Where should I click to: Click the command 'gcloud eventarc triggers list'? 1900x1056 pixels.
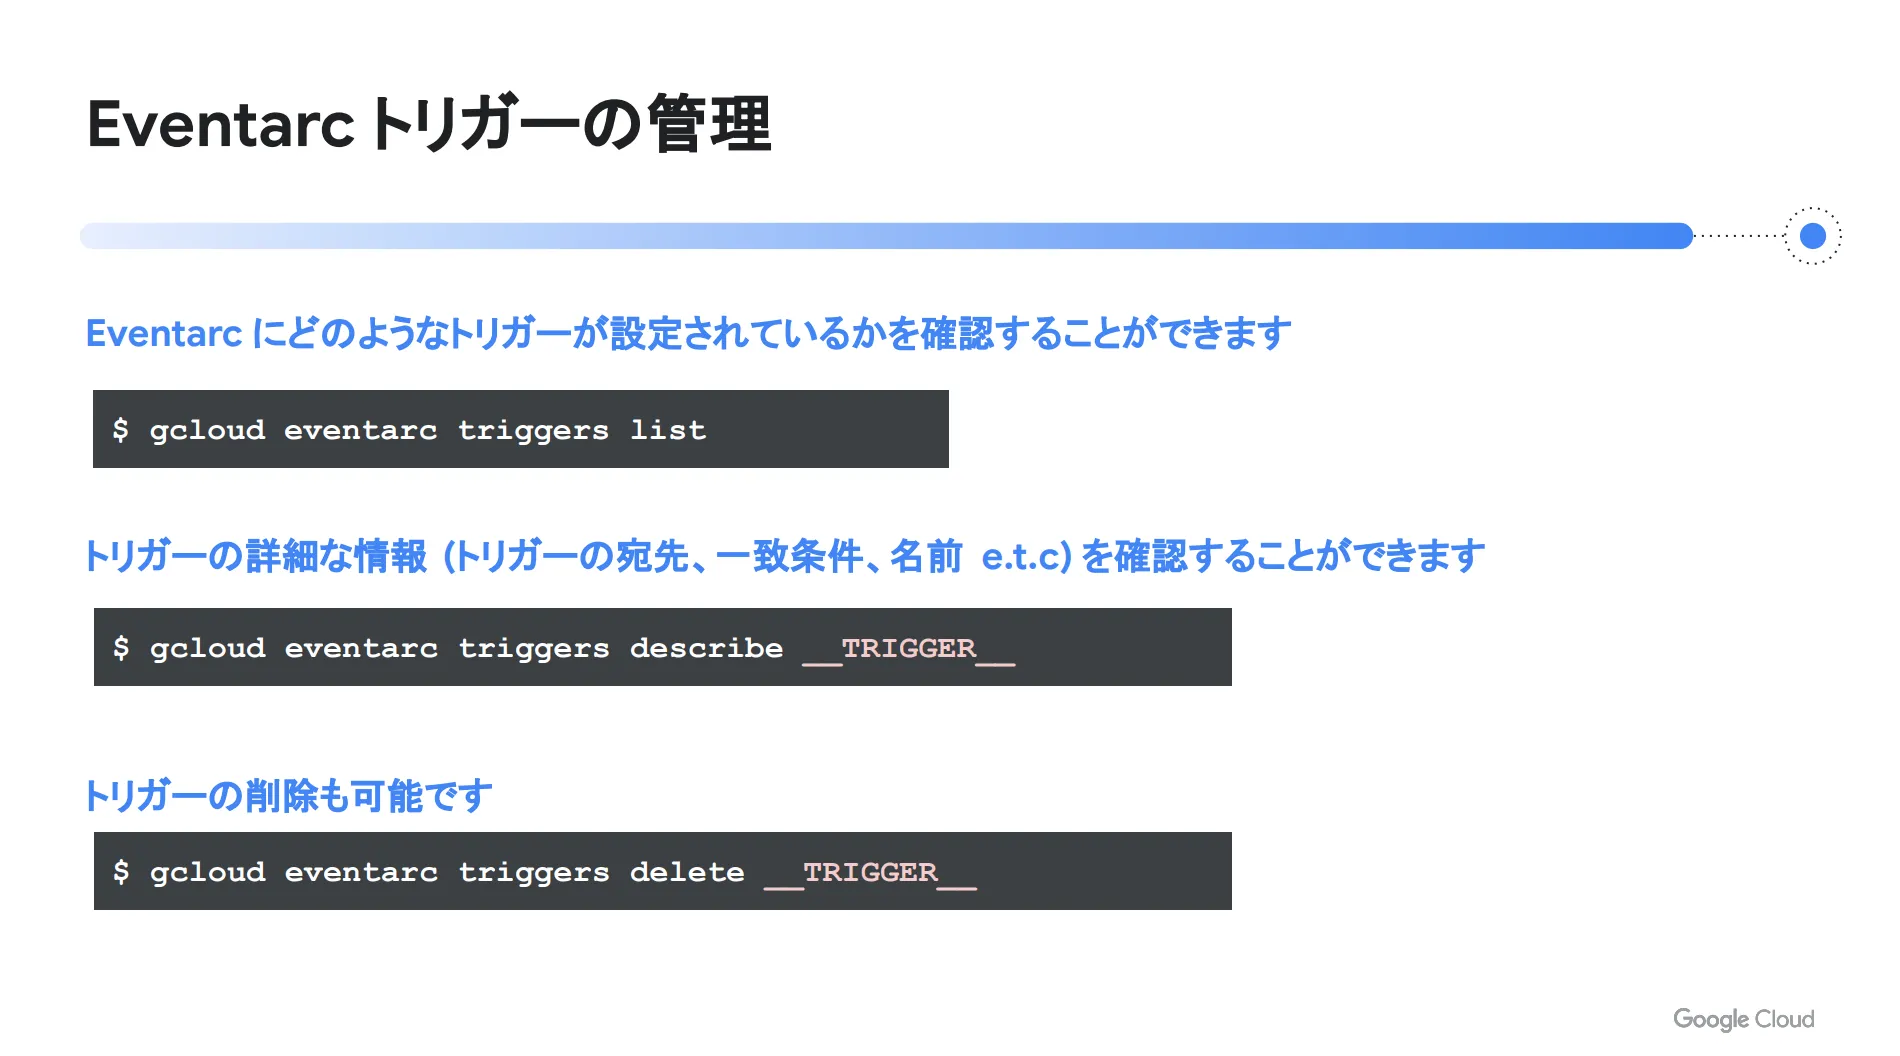(428, 430)
